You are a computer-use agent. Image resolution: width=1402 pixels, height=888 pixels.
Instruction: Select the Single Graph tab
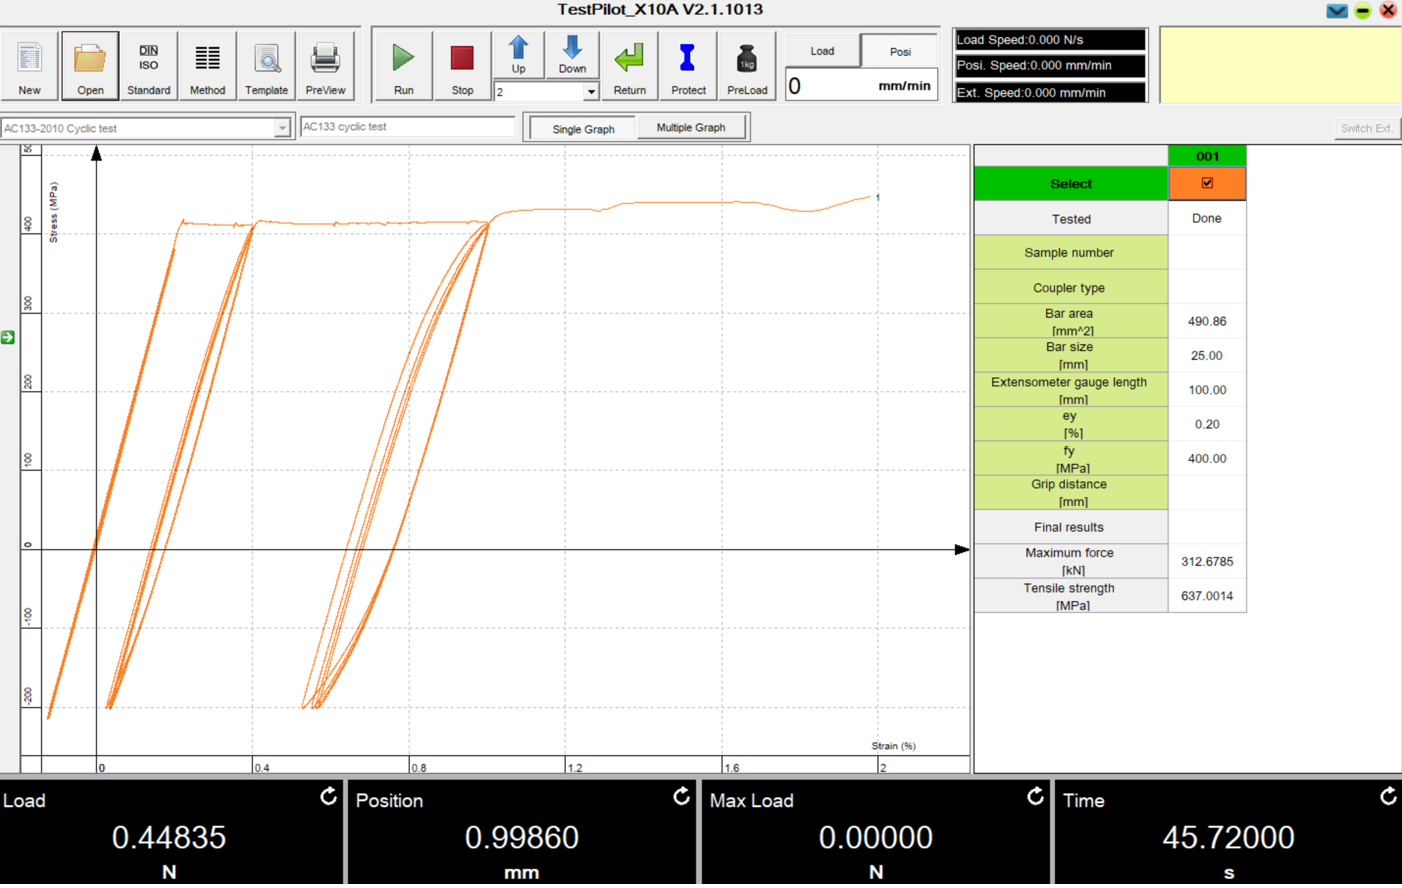(x=583, y=129)
